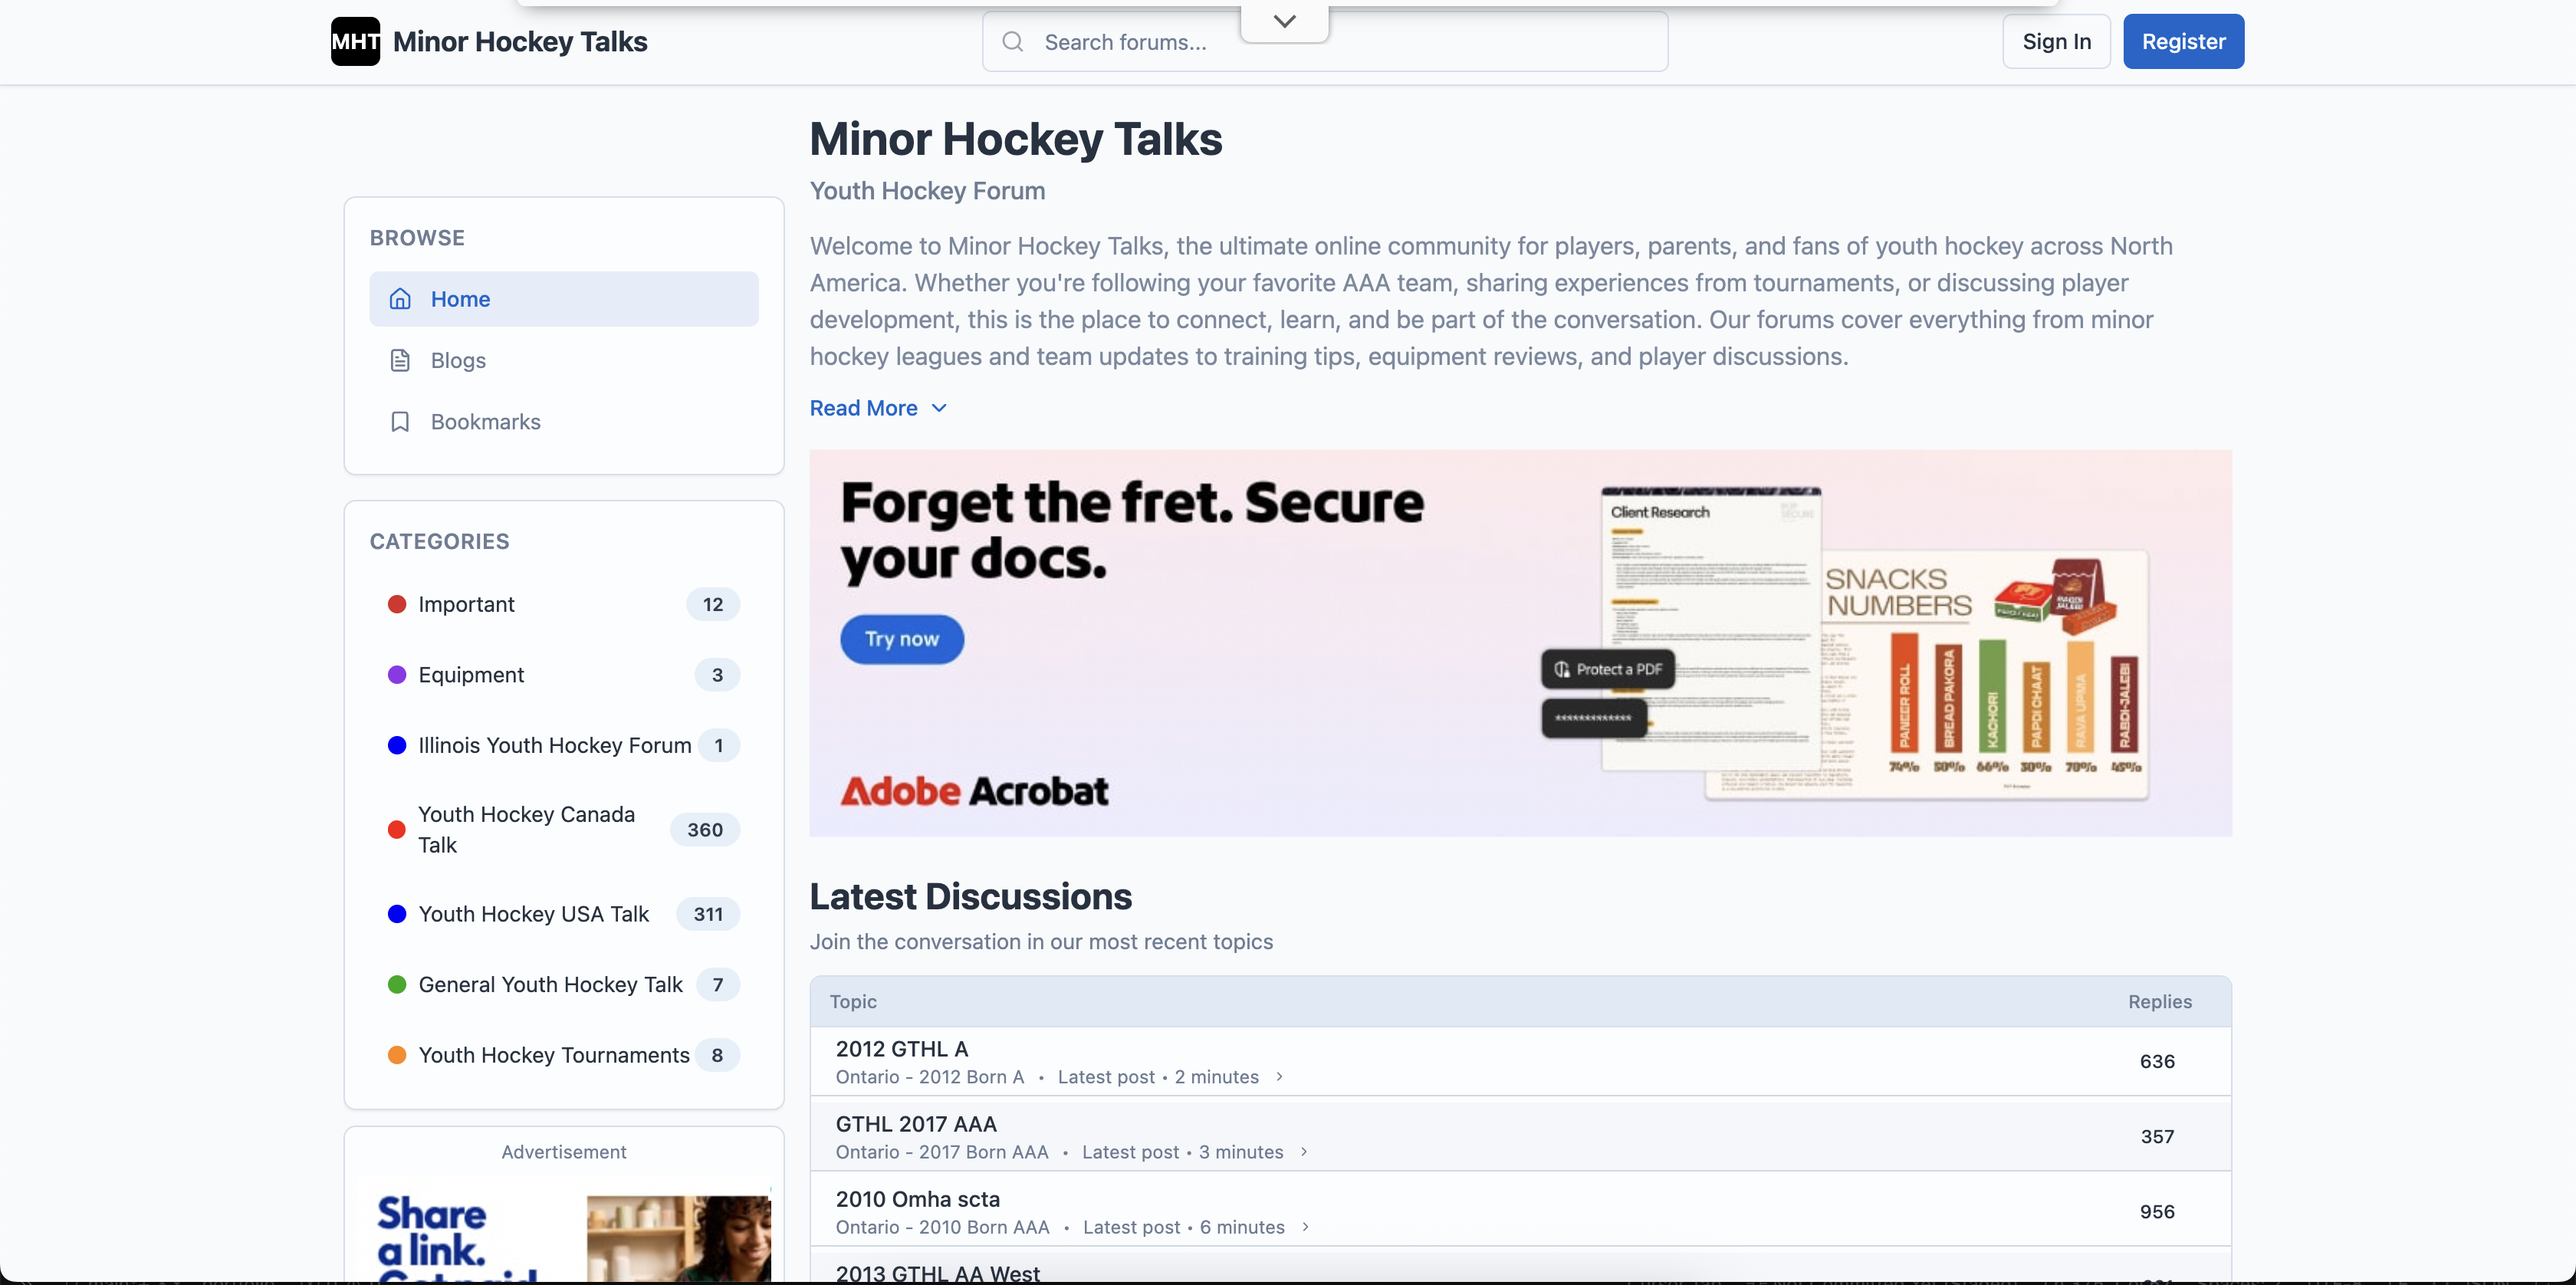The height and width of the screenshot is (1285, 2576).
Task: Open the 2012 GTHL A topic
Action: (x=902, y=1048)
